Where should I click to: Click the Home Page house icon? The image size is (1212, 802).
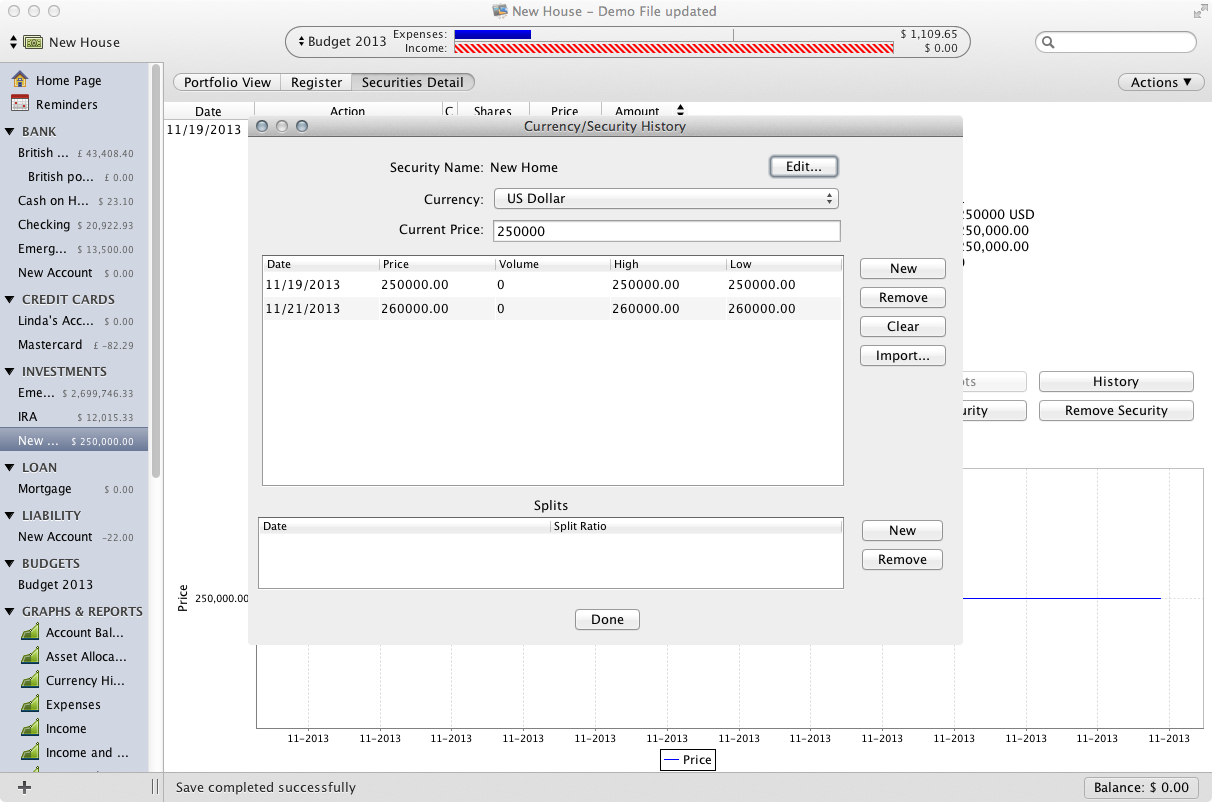20,80
